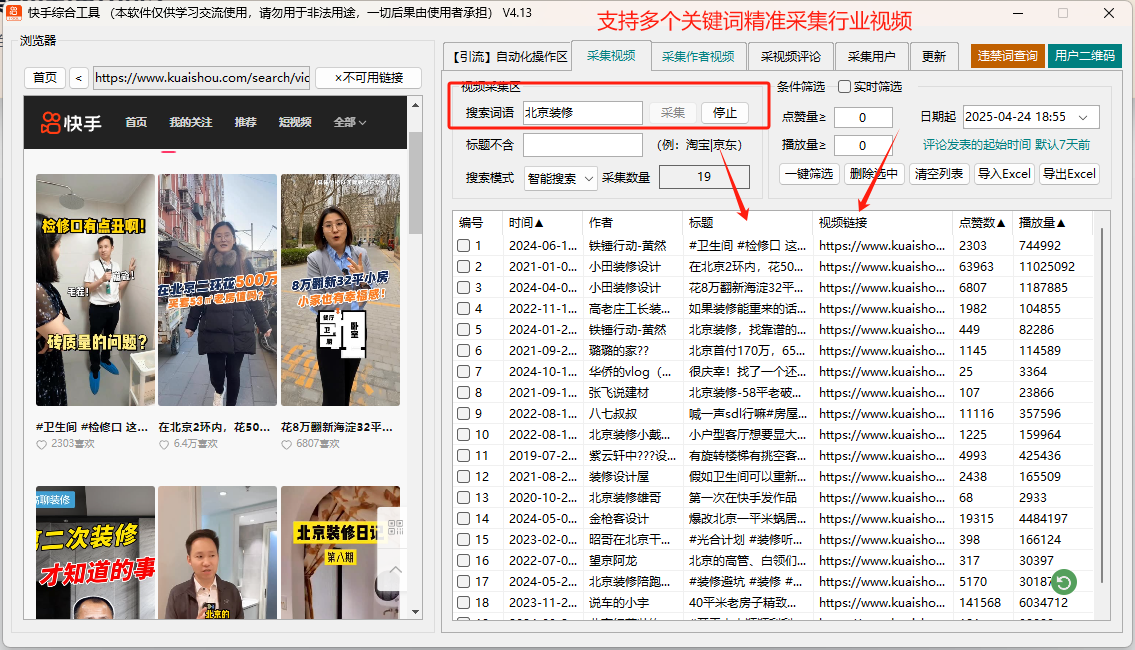
Task: Check the checkbox on result row 1
Action: point(464,244)
